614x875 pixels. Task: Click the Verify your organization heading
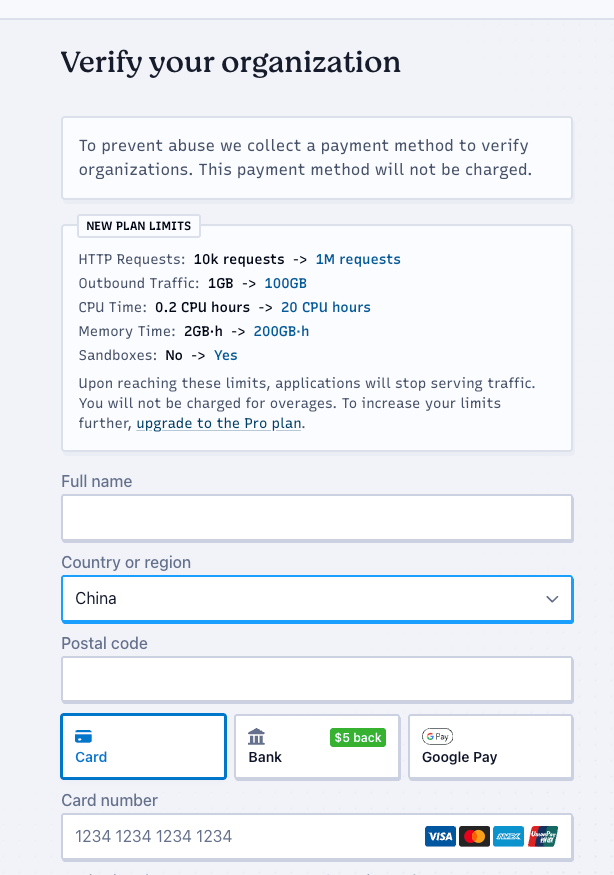coord(230,63)
